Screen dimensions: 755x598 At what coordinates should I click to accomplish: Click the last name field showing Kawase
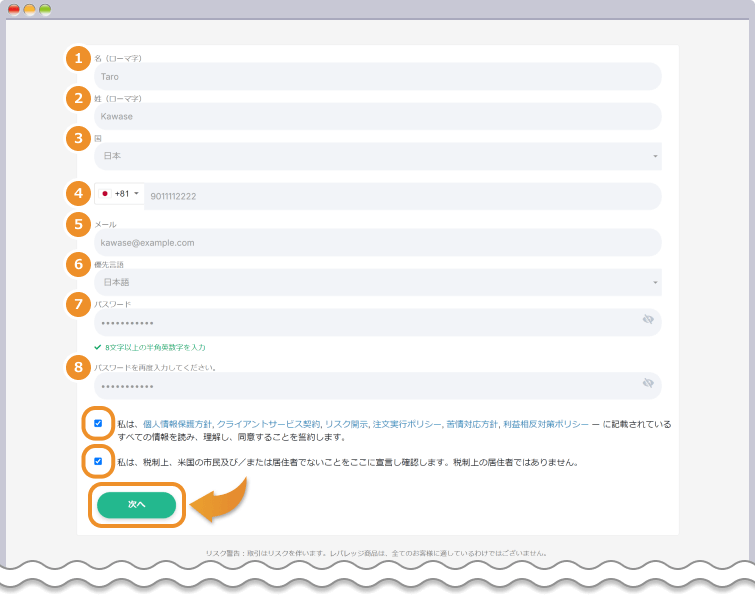click(x=378, y=117)
